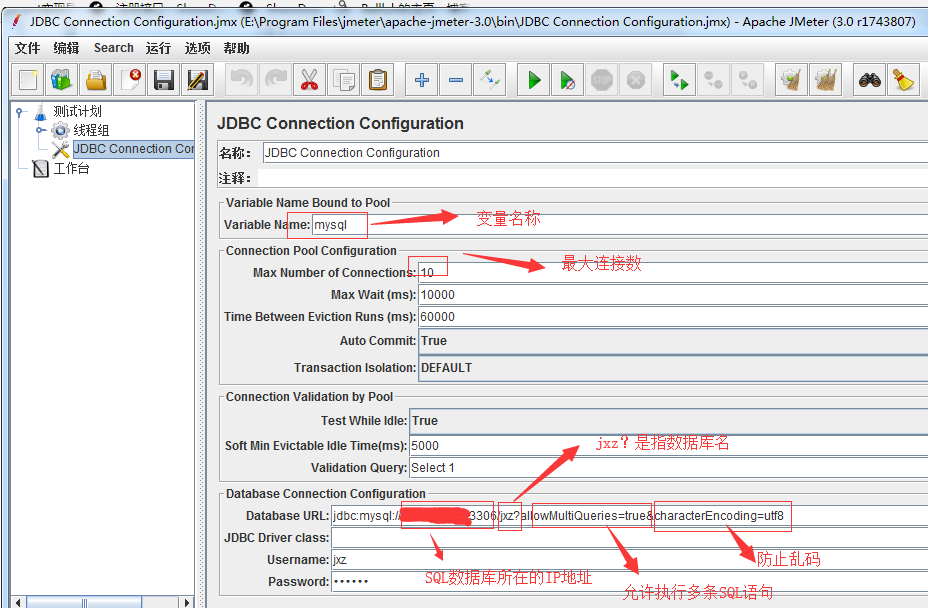Open the Search menu
Screen dimensions: 928x608
114,48
